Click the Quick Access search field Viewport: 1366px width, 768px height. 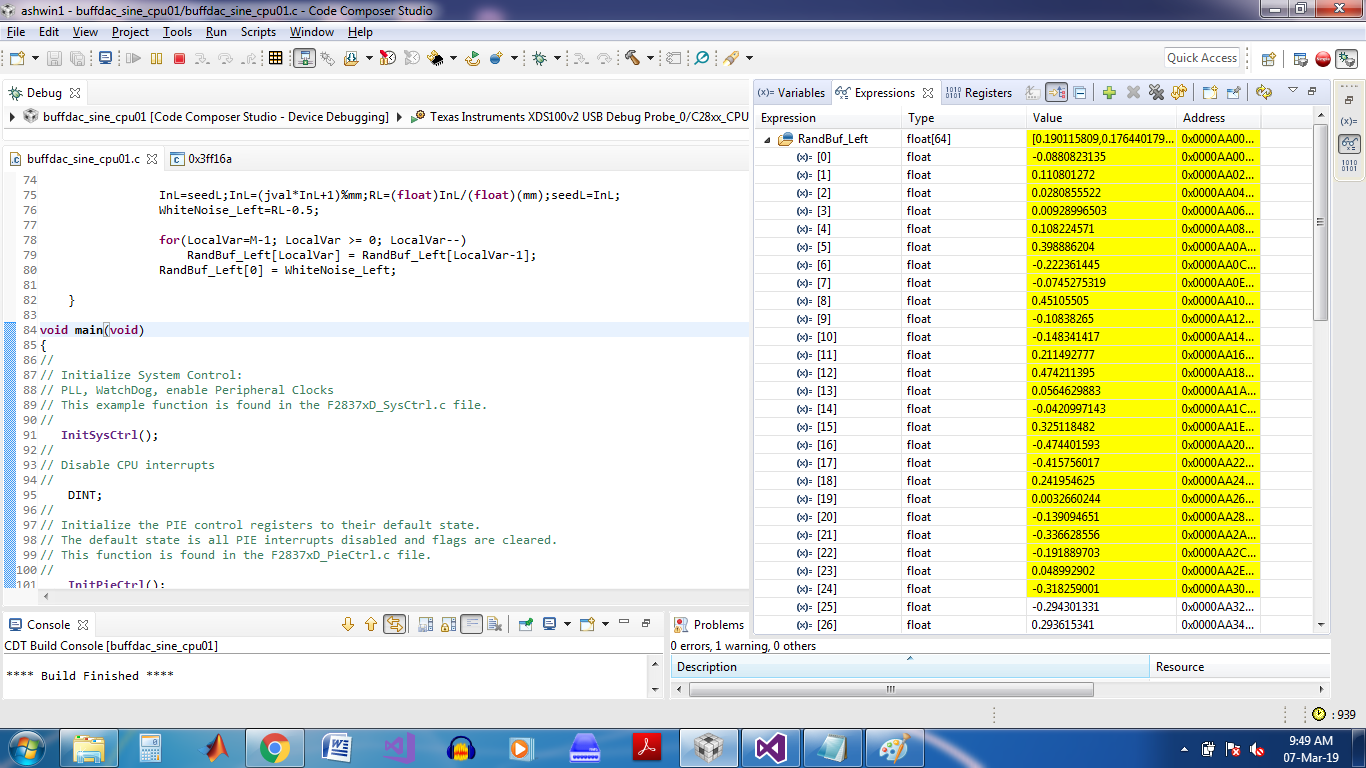(x=1202, y=58)
